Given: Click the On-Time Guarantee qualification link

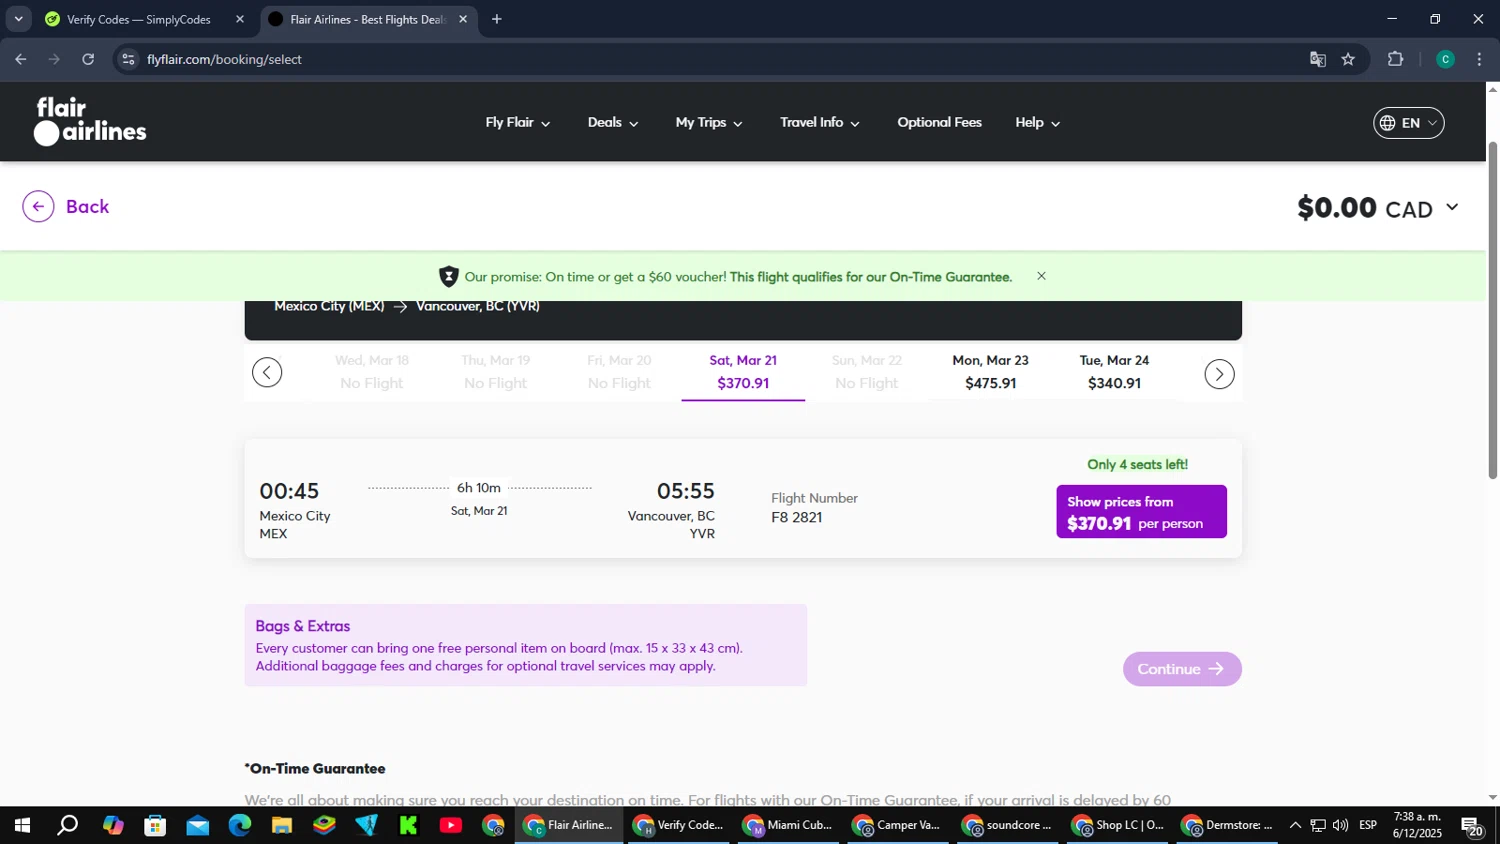Looking at the screenshot, I should pyautogui.click(x=871, y=277).
